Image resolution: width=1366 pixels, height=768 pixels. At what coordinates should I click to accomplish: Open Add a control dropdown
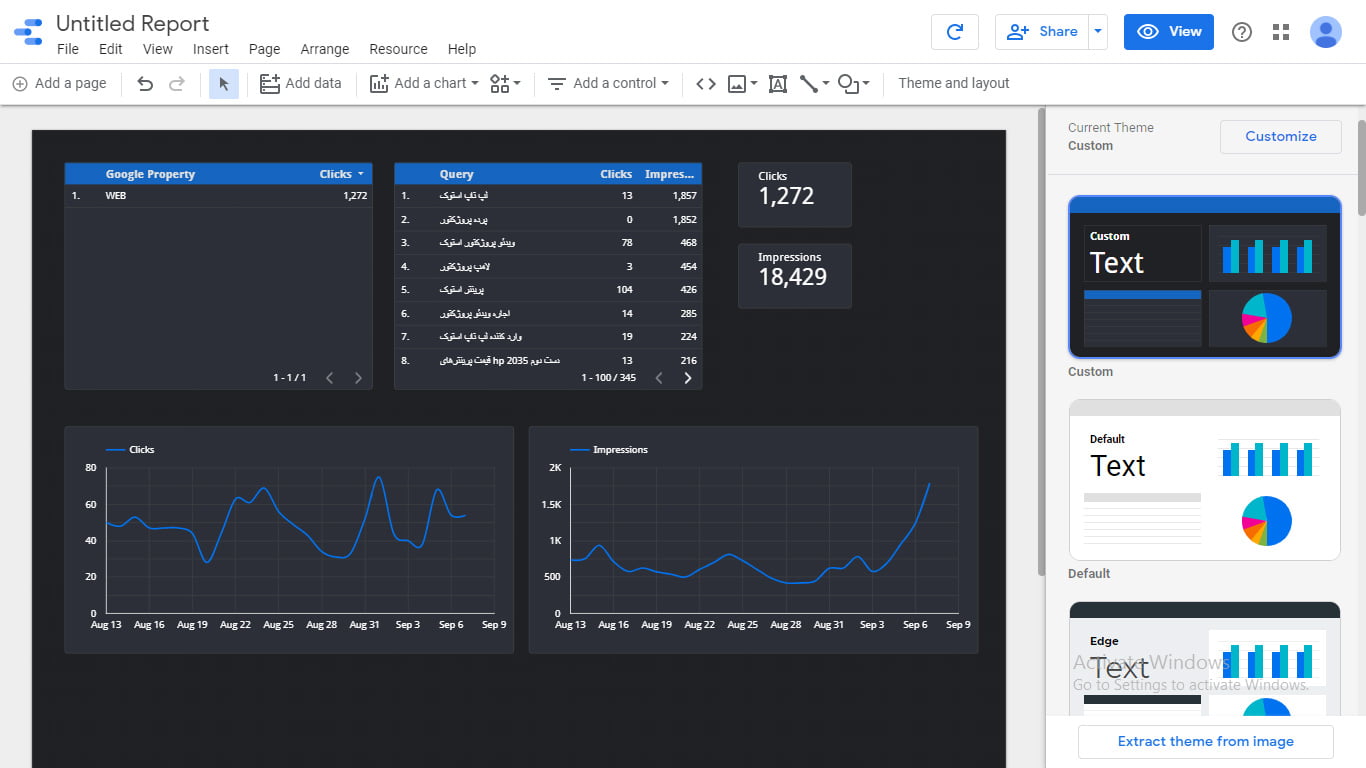(x=608, y=84)
